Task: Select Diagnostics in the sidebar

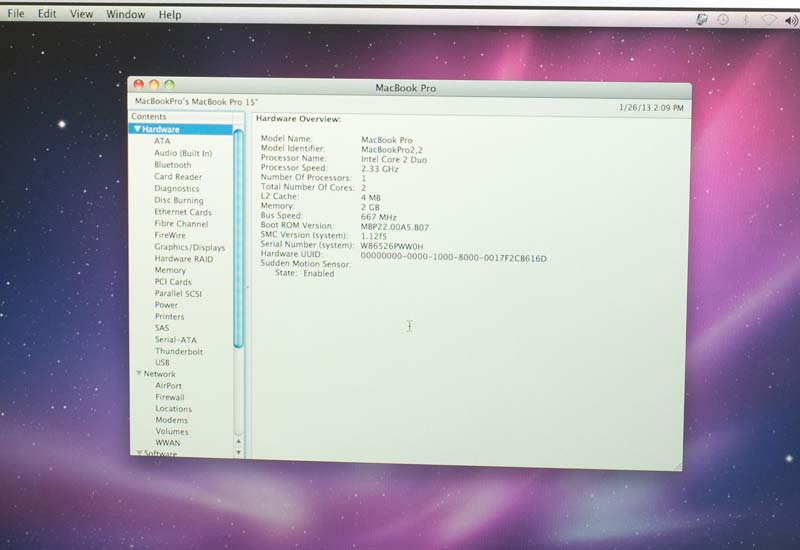Action: 177,188
